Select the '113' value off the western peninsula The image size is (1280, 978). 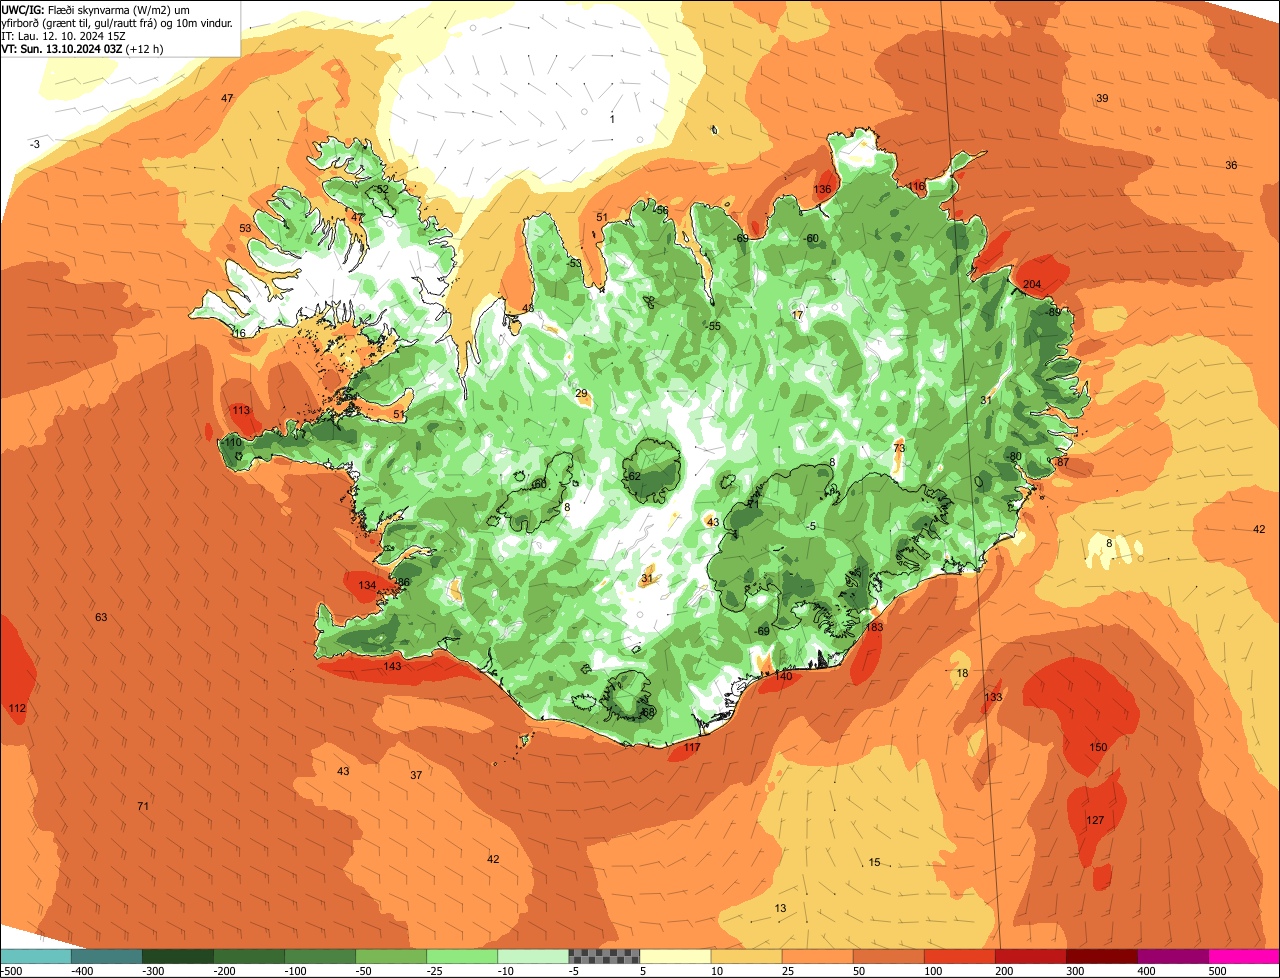pos(241,410)
